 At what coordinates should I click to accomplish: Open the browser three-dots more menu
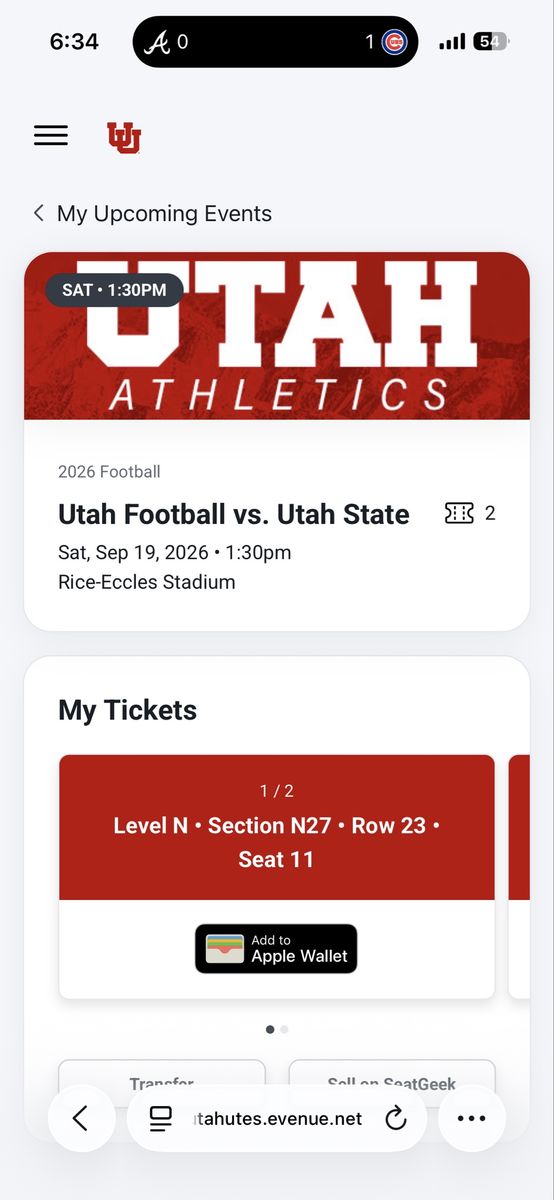[x=471, y=1118]
